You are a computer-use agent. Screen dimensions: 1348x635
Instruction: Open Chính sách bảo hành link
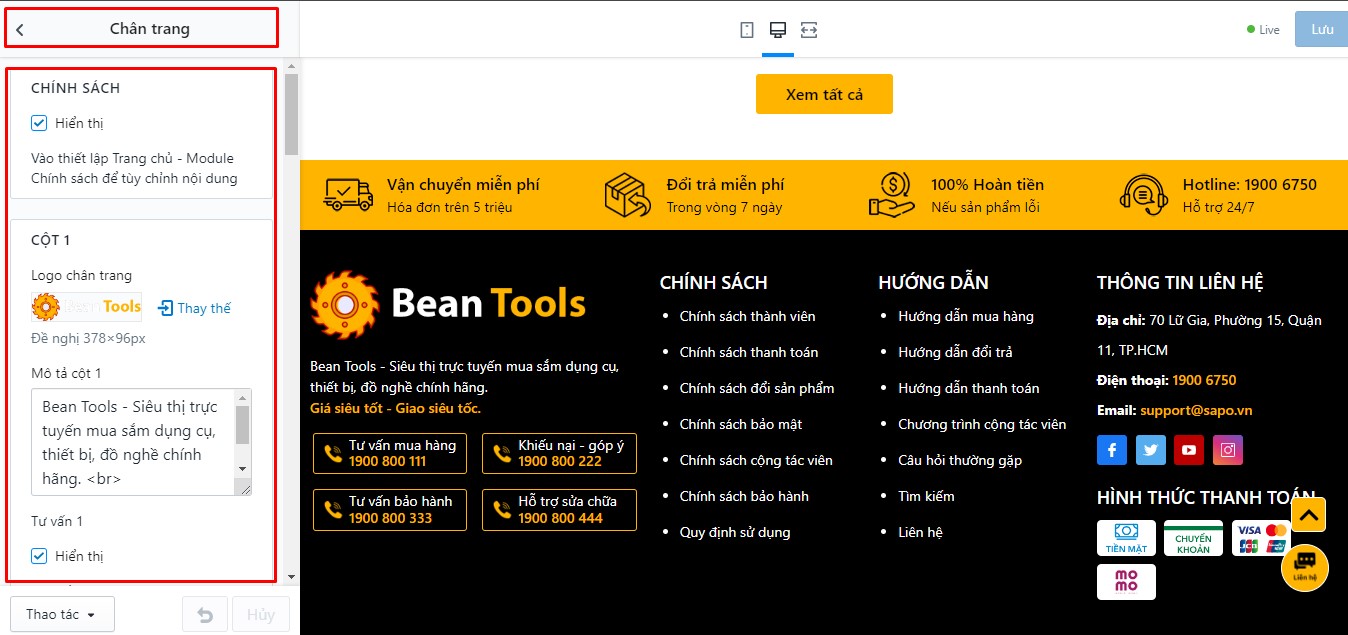(x=744, y=496)
